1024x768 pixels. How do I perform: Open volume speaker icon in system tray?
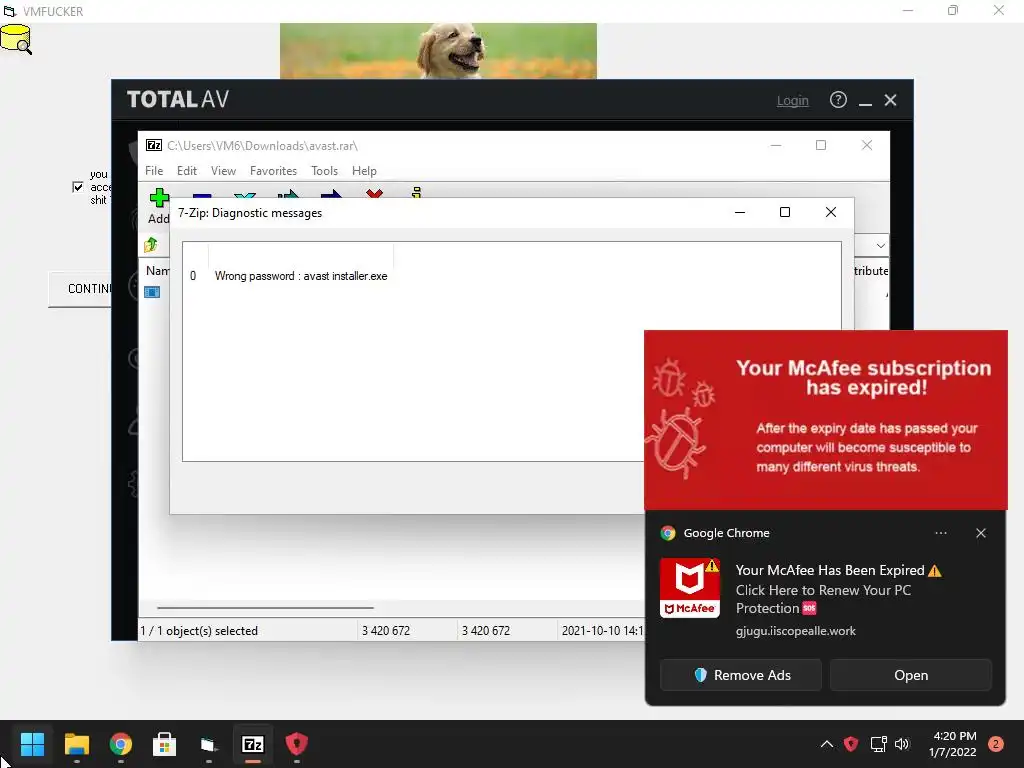[902, 744]
